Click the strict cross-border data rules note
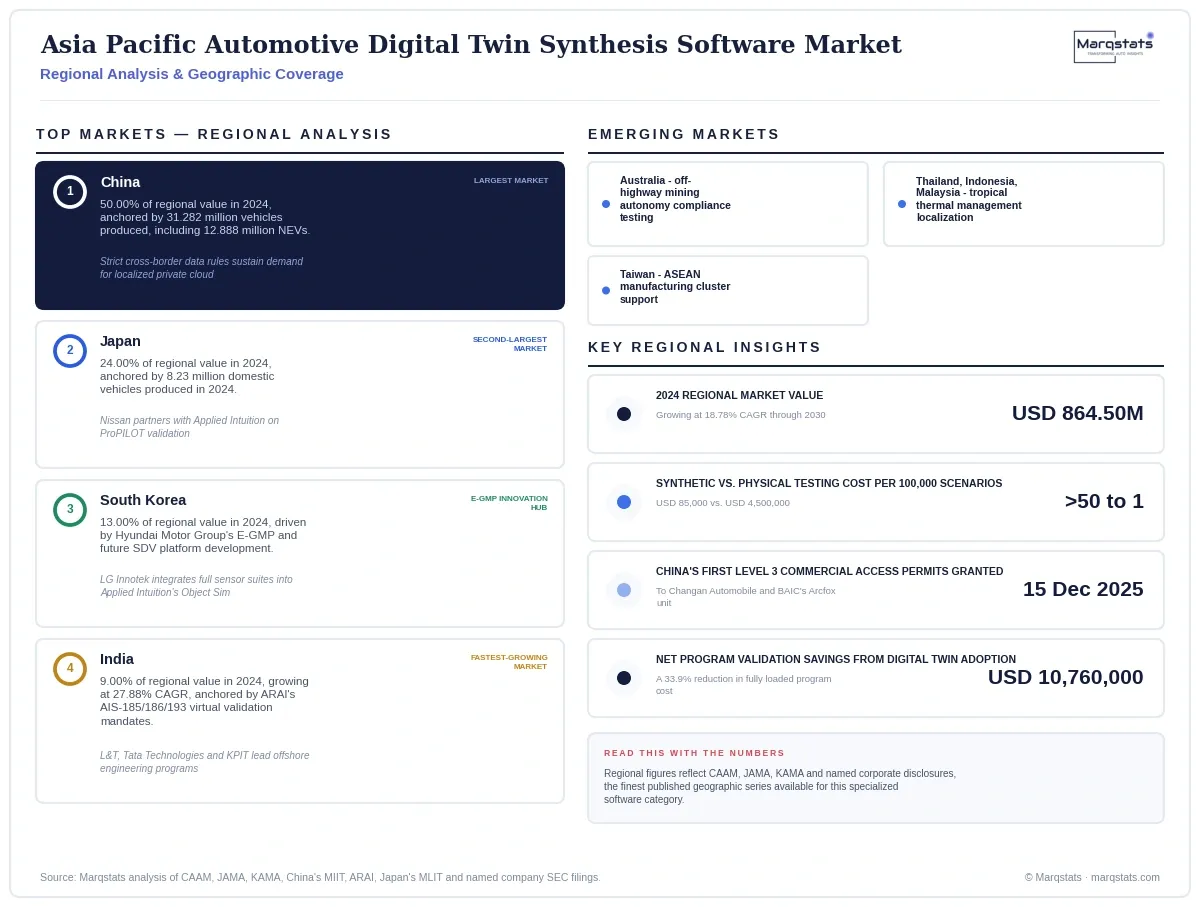 click(x=201, y=268)
